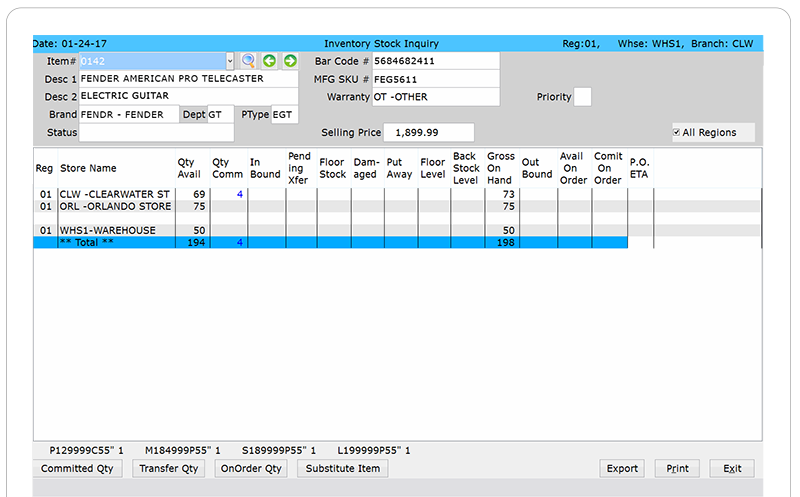Click the Dept field GT

(x=220, y=114)
